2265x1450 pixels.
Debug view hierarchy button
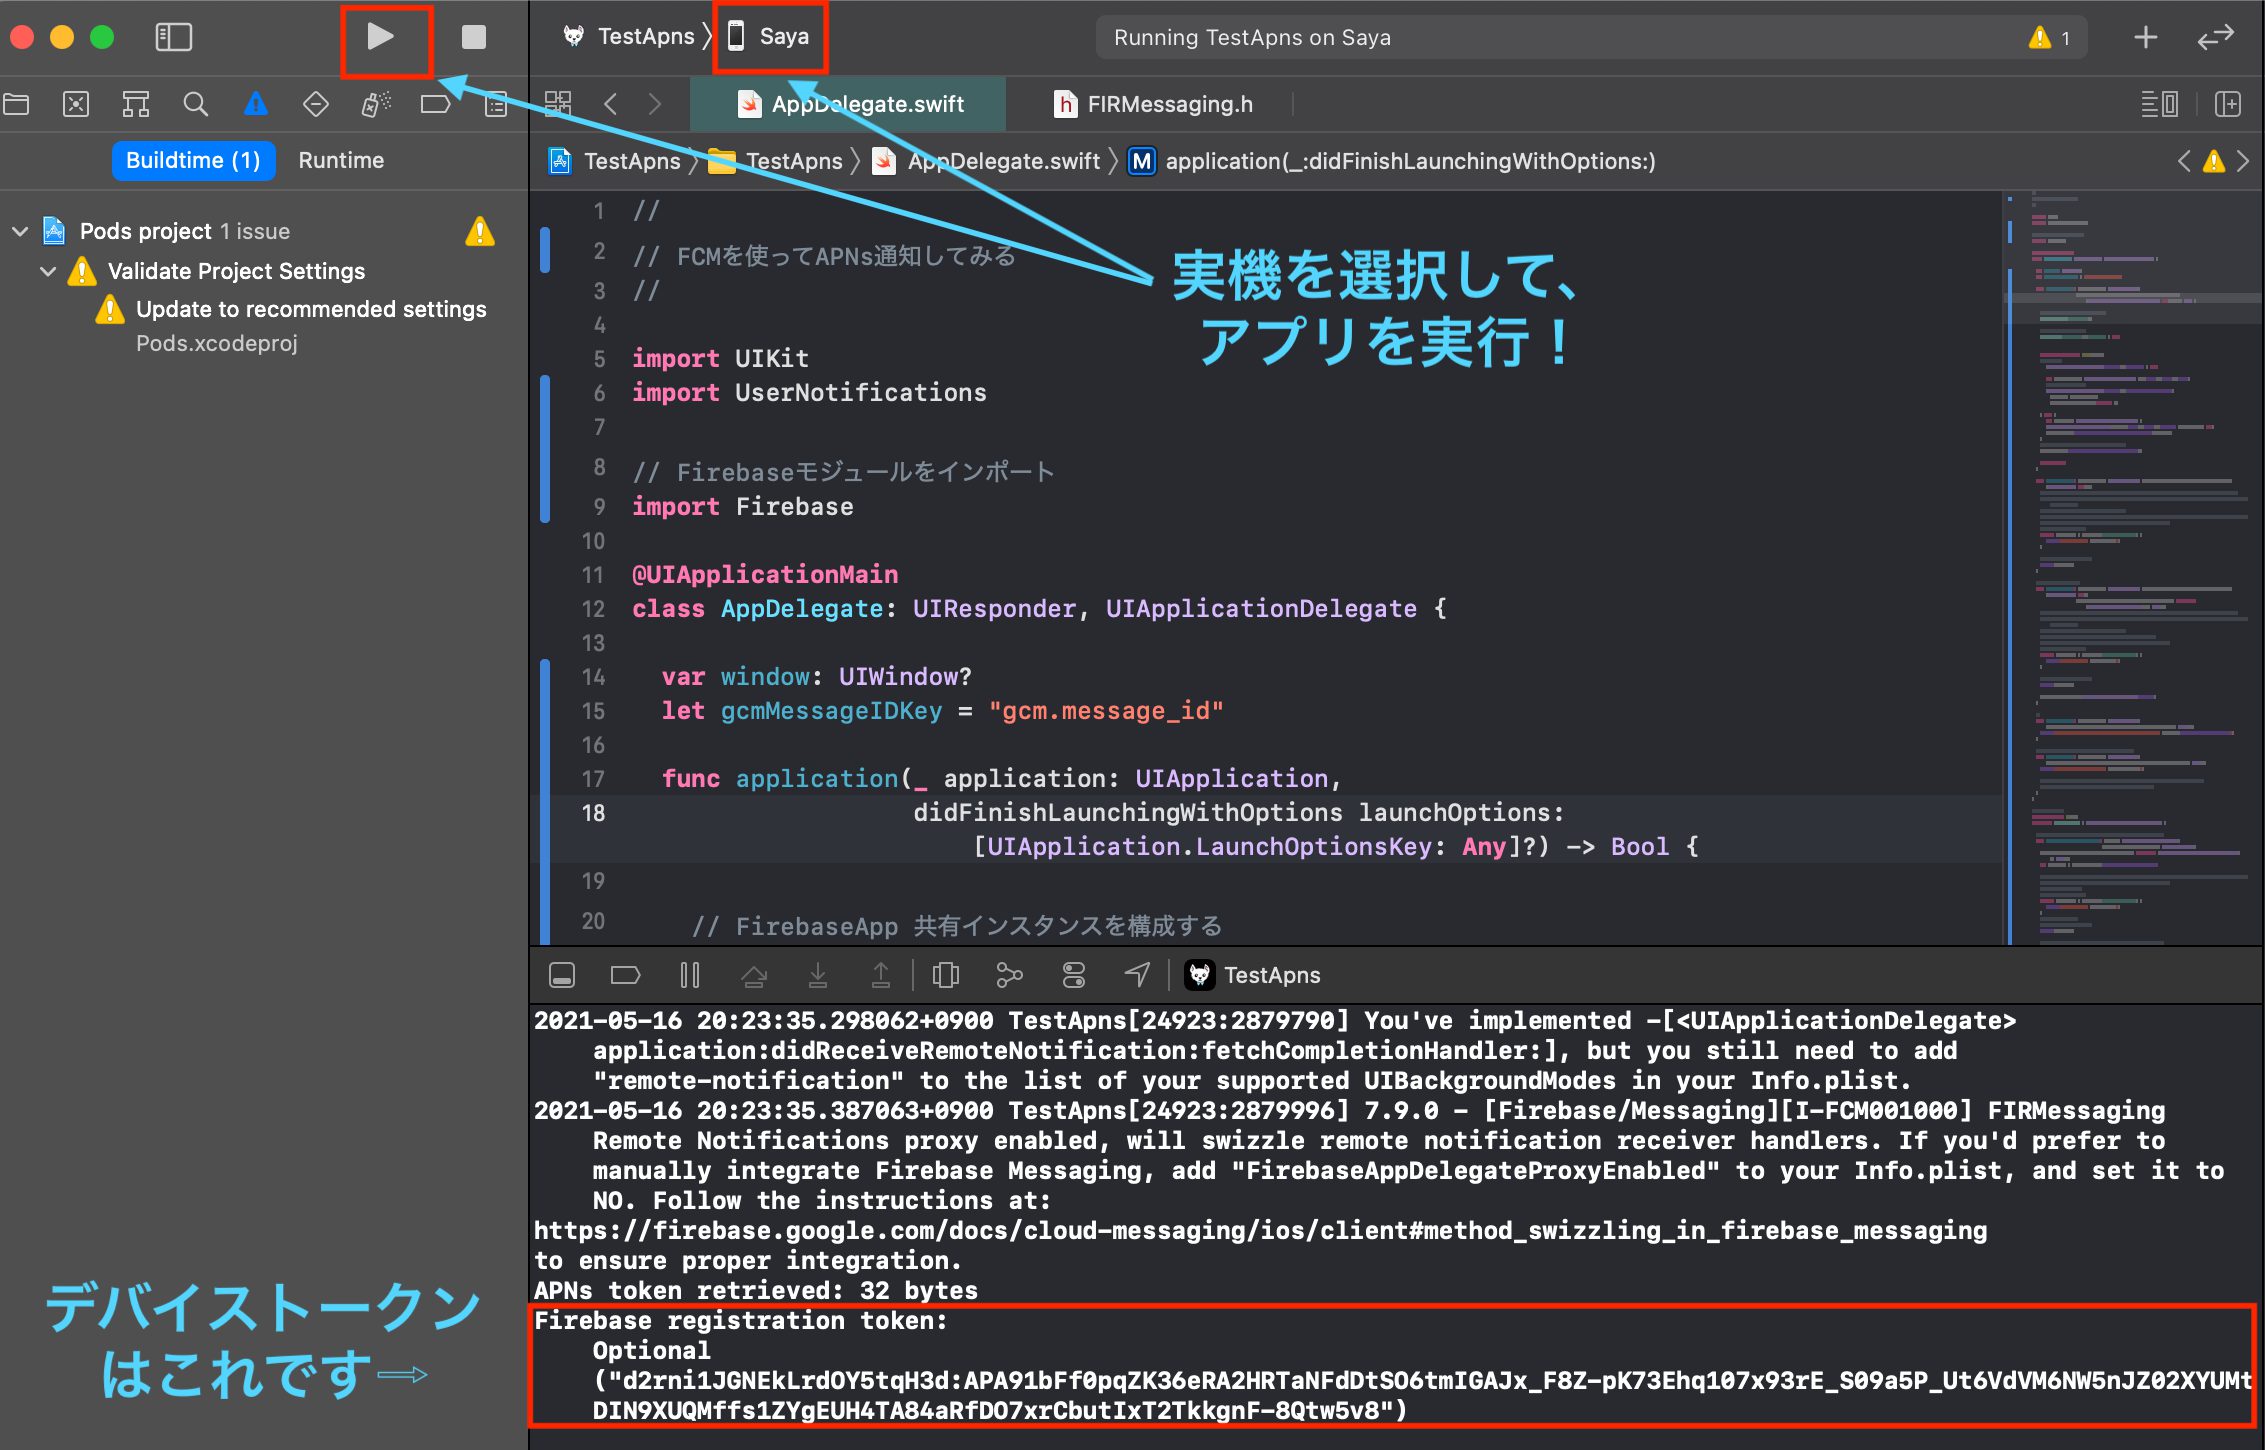[945, 975]
